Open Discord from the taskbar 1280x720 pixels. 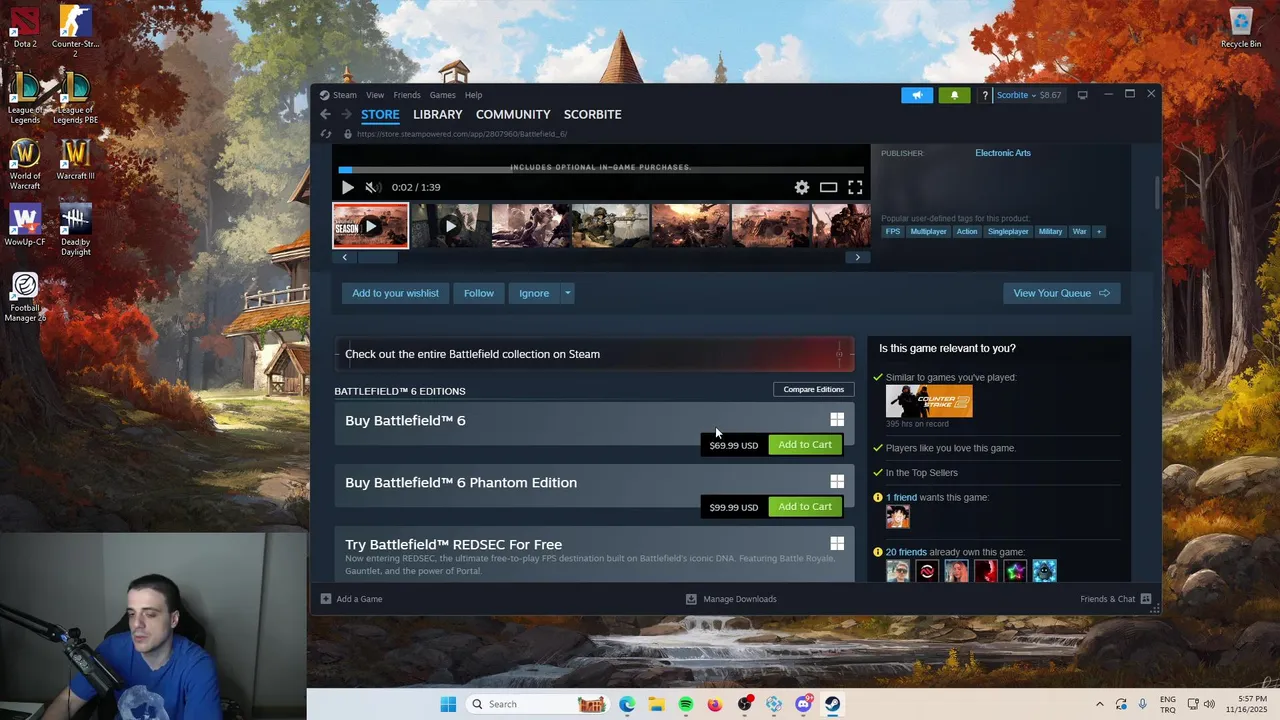click(803, 704)
